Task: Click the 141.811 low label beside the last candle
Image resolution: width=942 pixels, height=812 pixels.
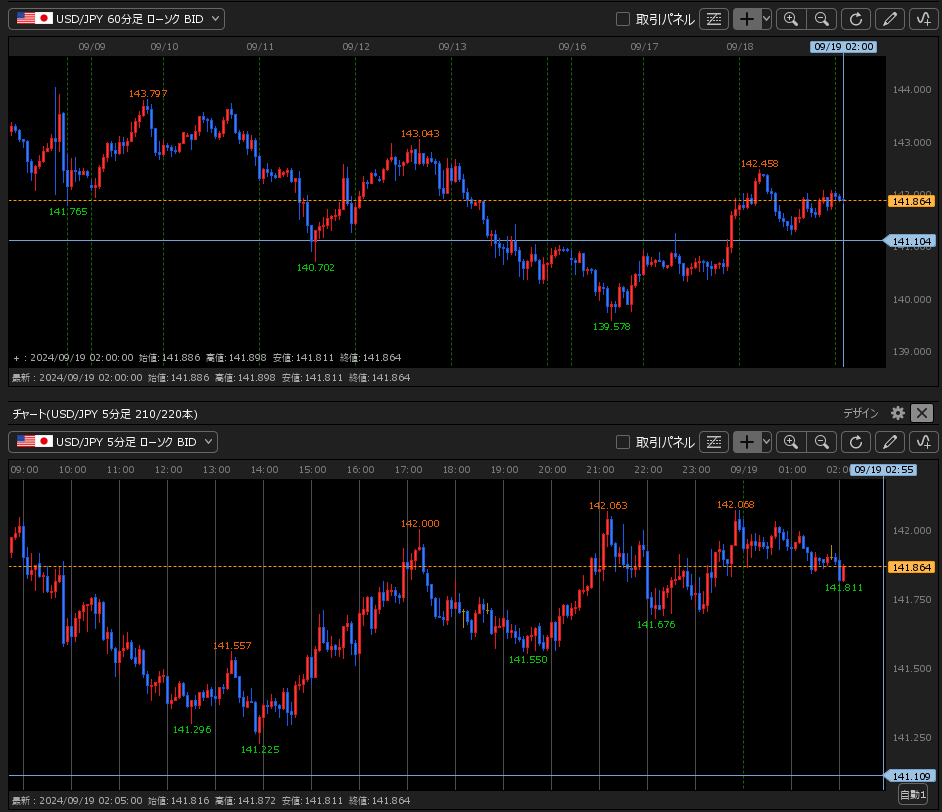Action: click(x=843, y=587)
